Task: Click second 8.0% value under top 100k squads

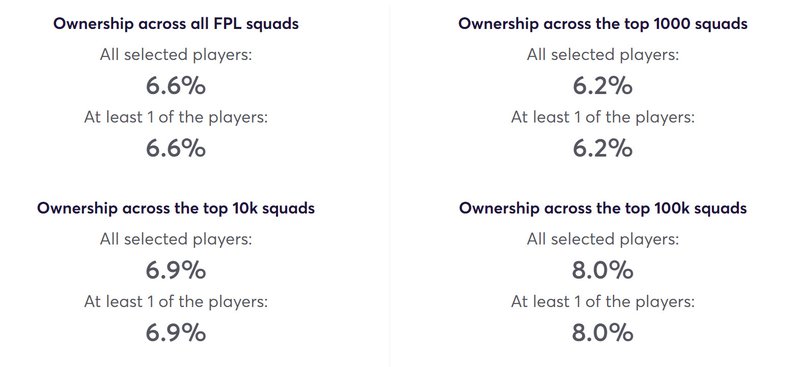Action: pos(603,333)
